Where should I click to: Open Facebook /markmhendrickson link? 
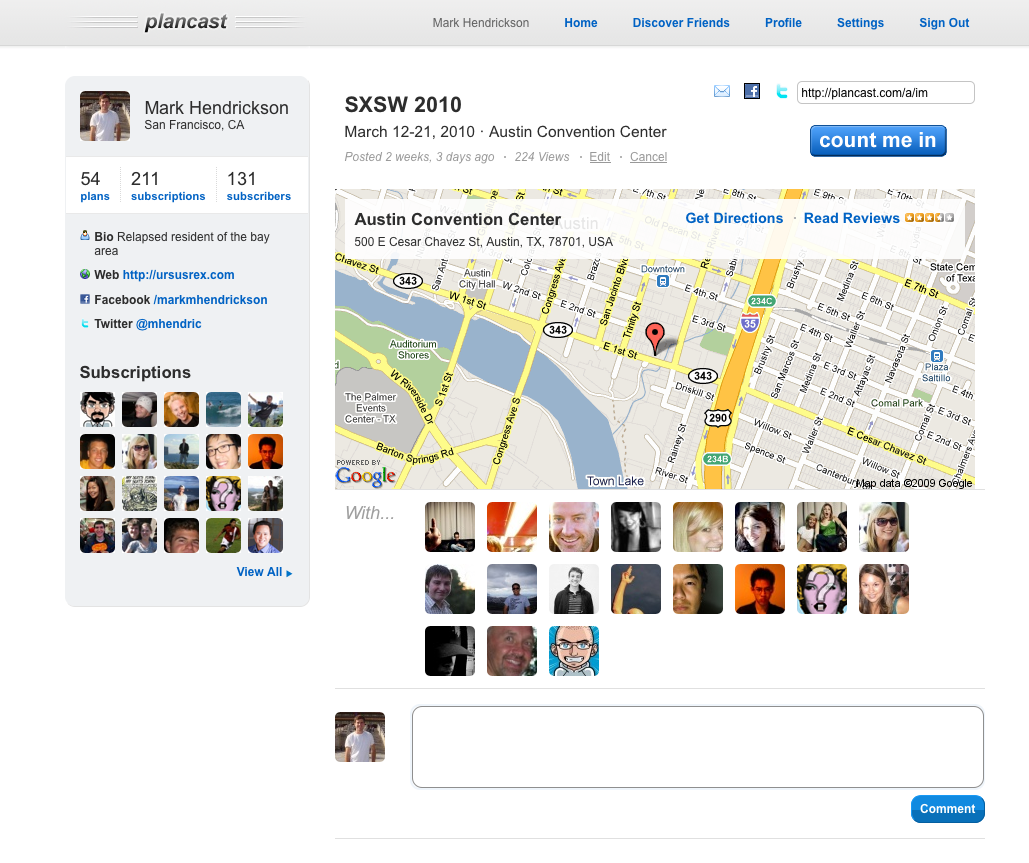coord(210,300)
